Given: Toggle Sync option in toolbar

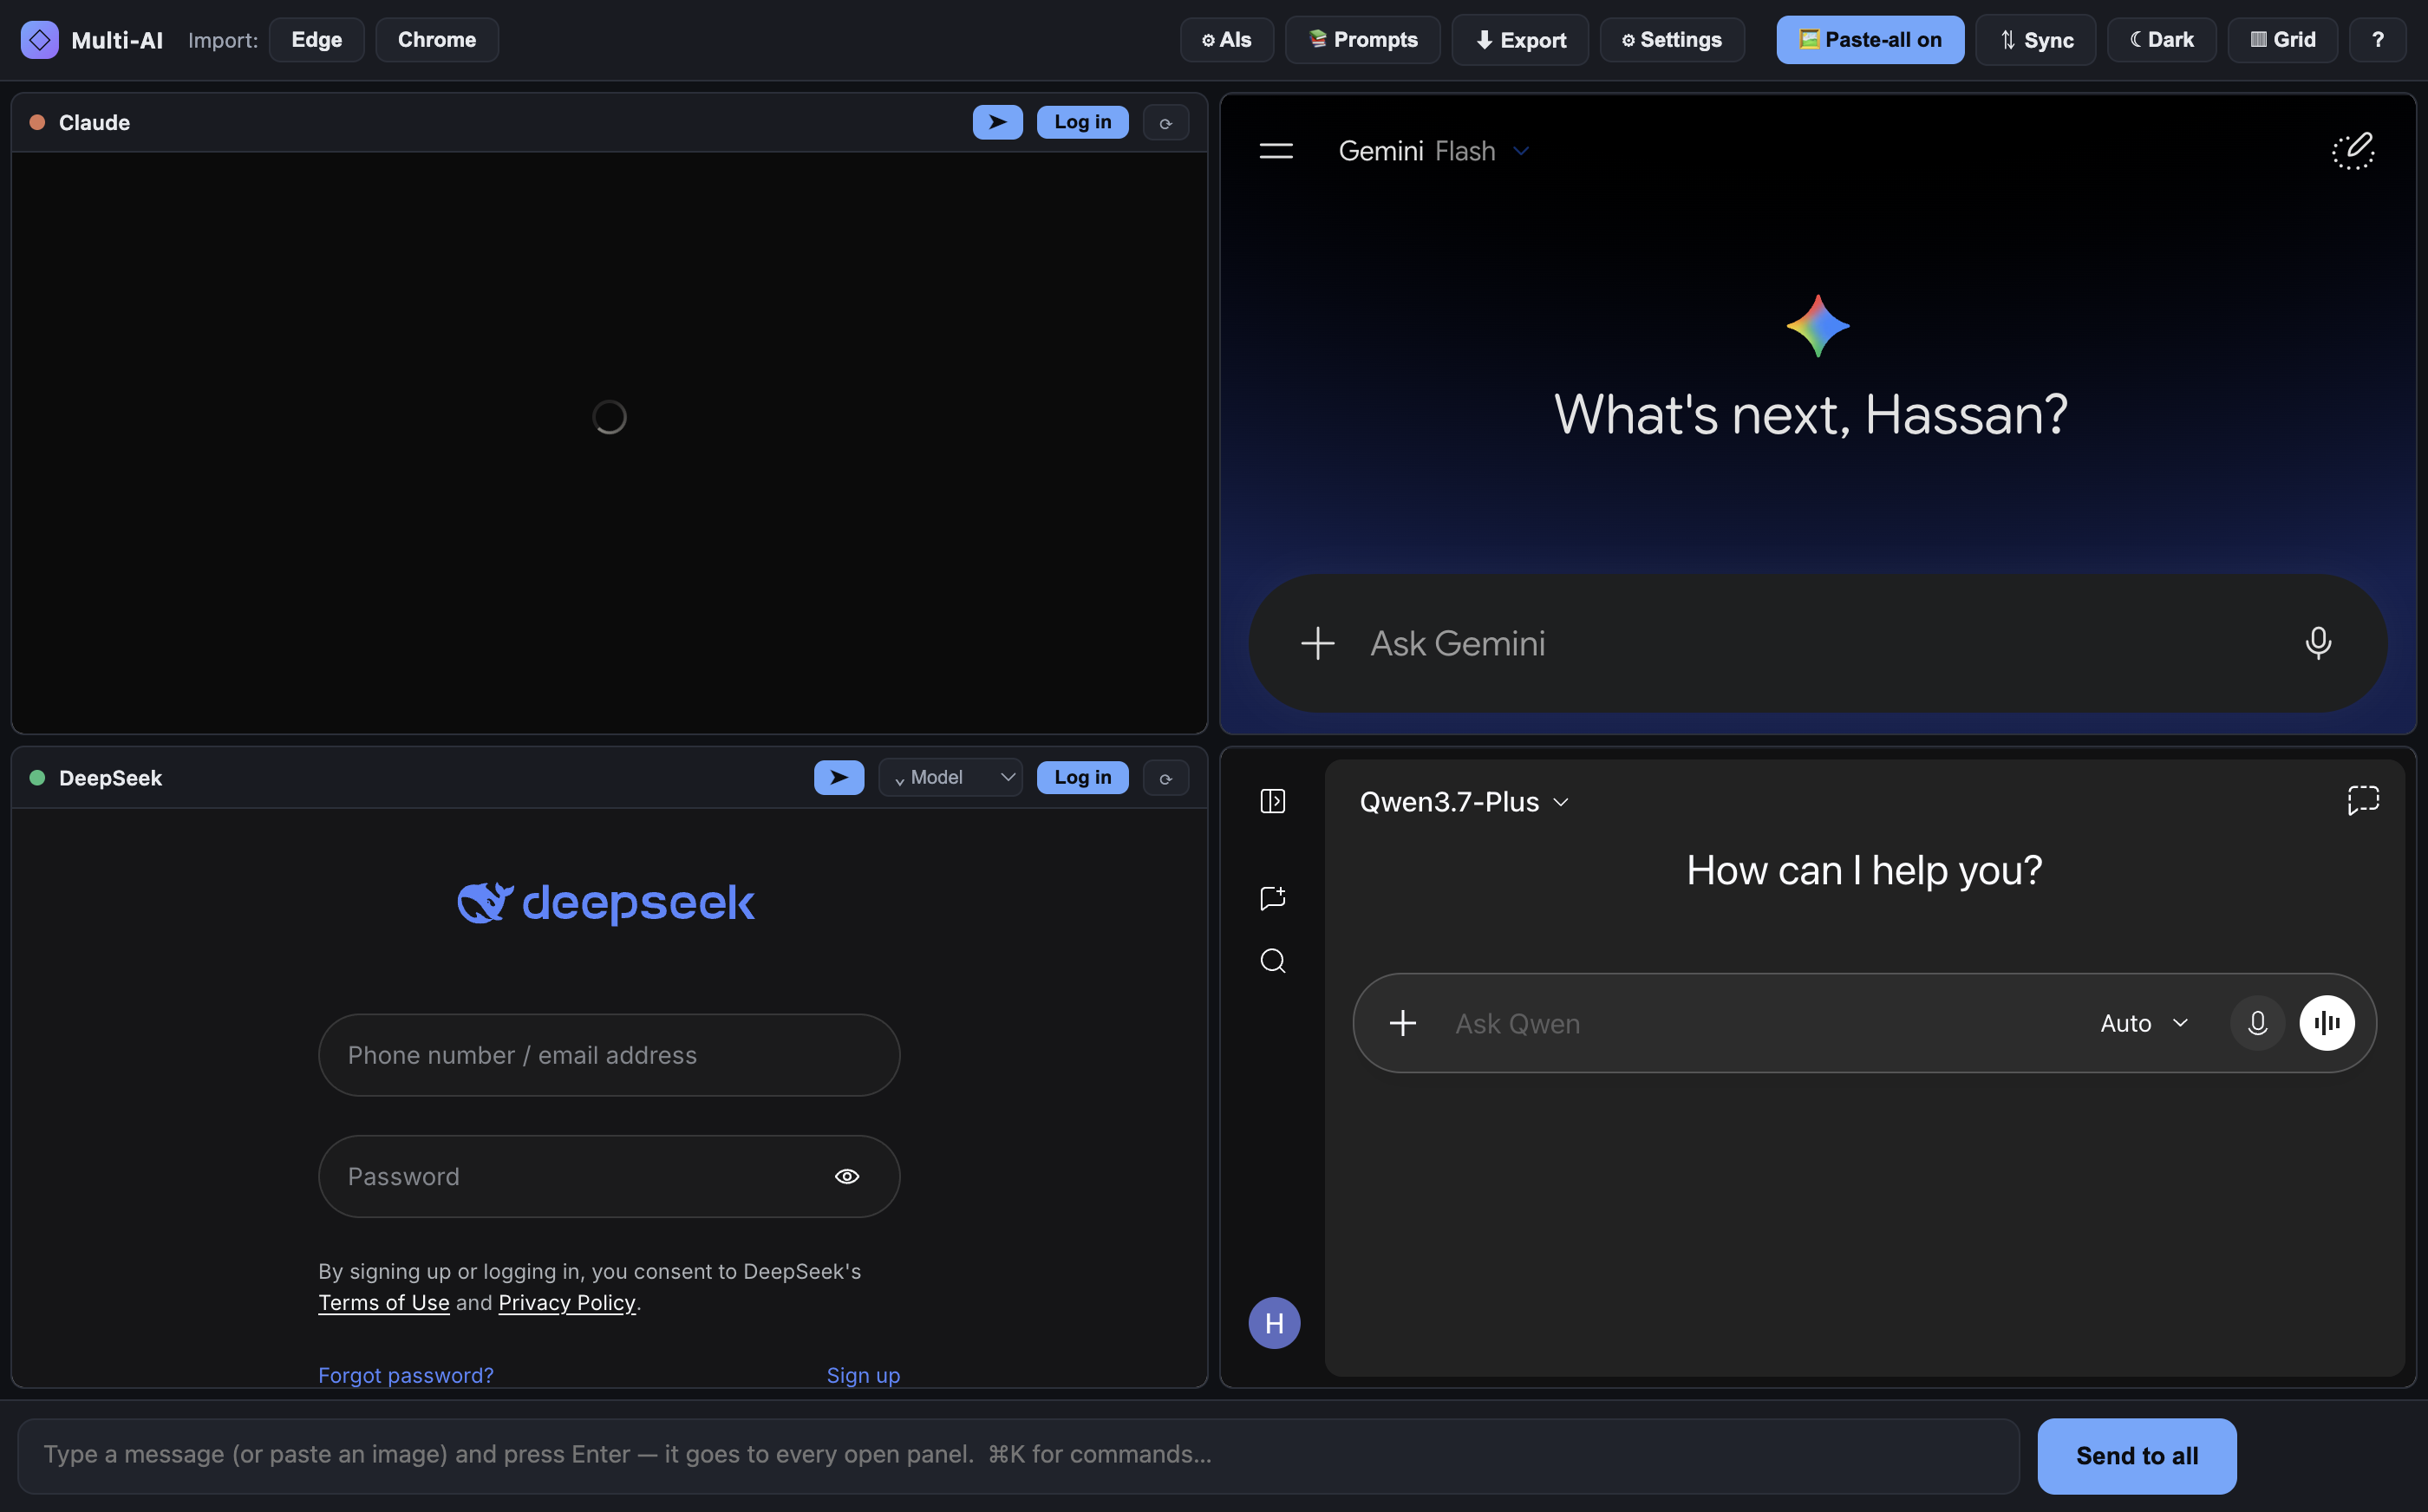Looking at the screenshot, I should (2035, 40).
